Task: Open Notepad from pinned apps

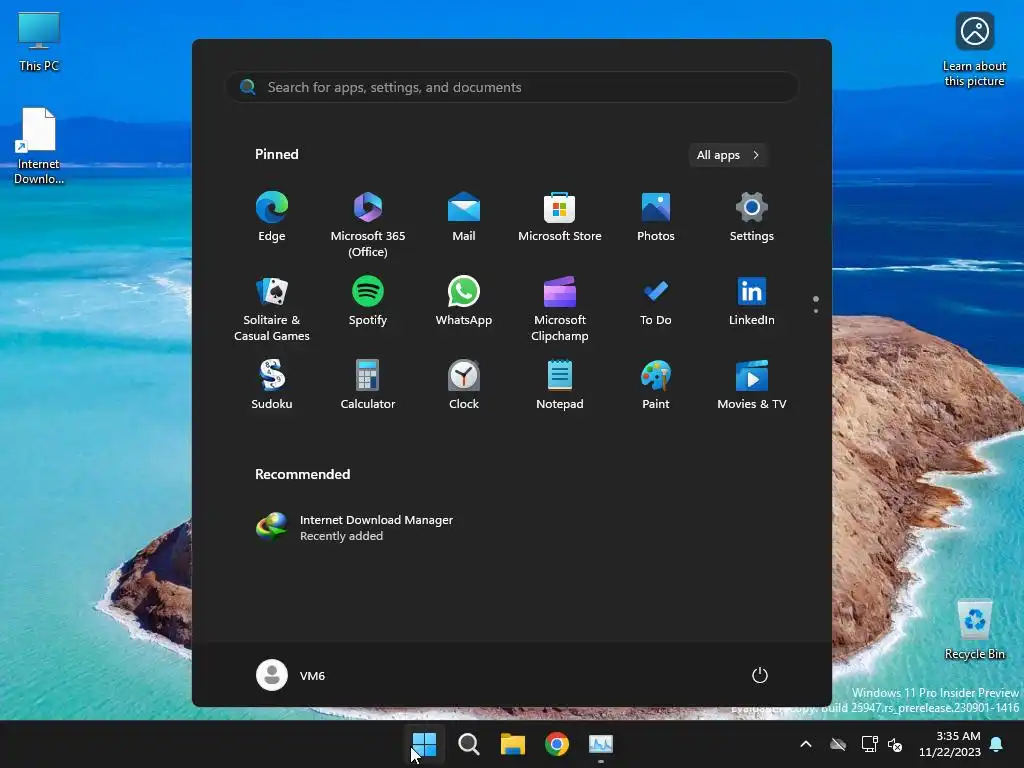Action: pos(560,385)
